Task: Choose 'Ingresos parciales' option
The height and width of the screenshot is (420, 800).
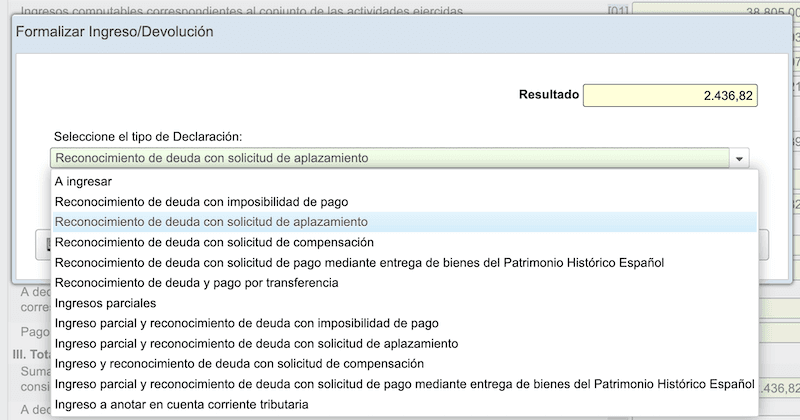Action: 405,303
